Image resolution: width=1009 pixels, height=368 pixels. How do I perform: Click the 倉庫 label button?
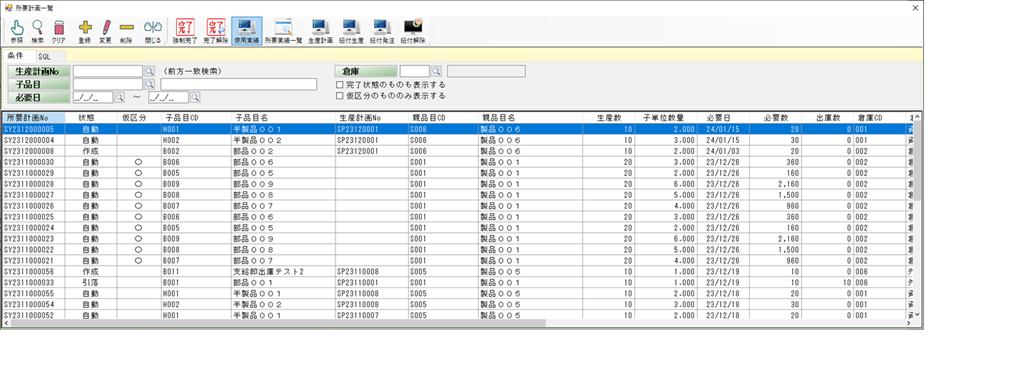(x=366, y=71)
